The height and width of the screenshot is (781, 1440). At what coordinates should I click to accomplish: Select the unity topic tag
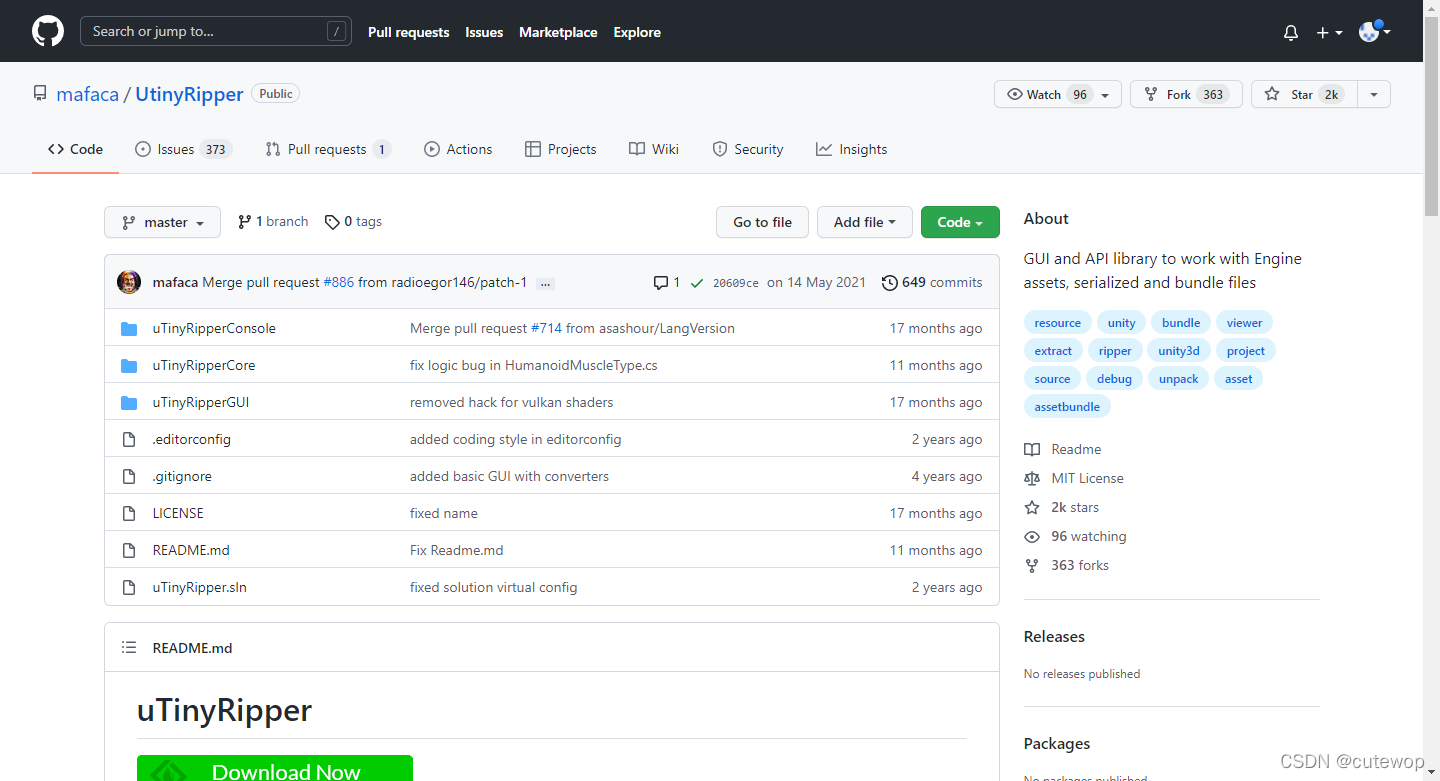click(1121, 322)
